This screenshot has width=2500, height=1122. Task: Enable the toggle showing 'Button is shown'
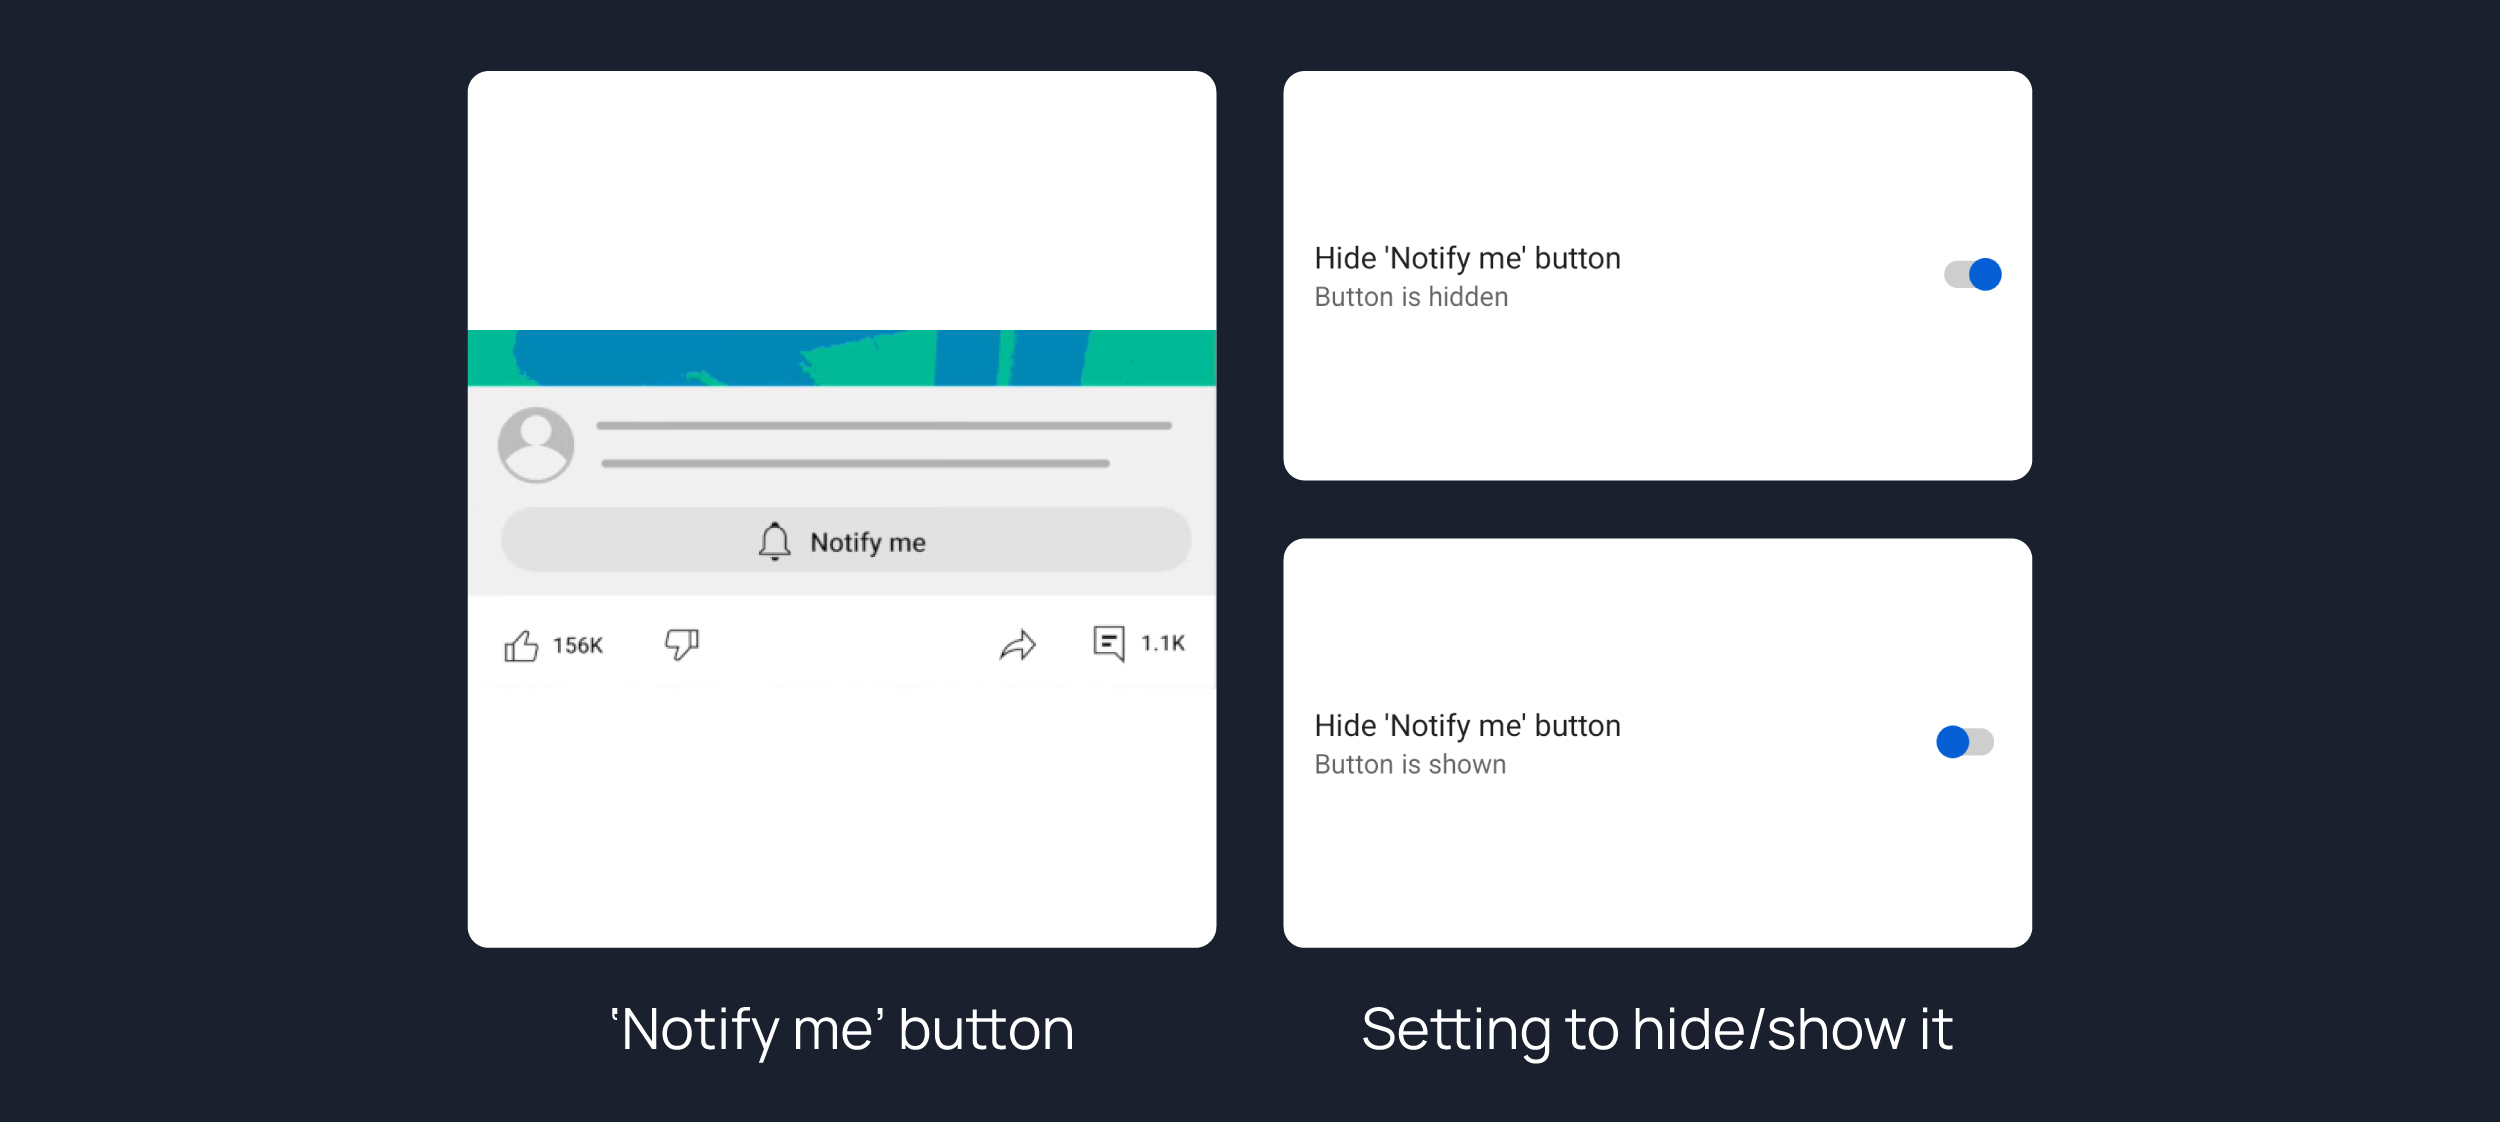[x=1964, y=742]
